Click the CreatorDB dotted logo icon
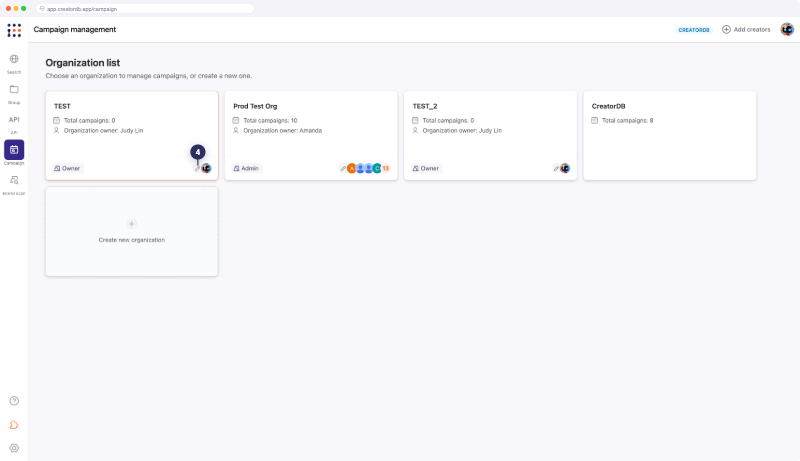The image size is (800, 461). (14, 30)
